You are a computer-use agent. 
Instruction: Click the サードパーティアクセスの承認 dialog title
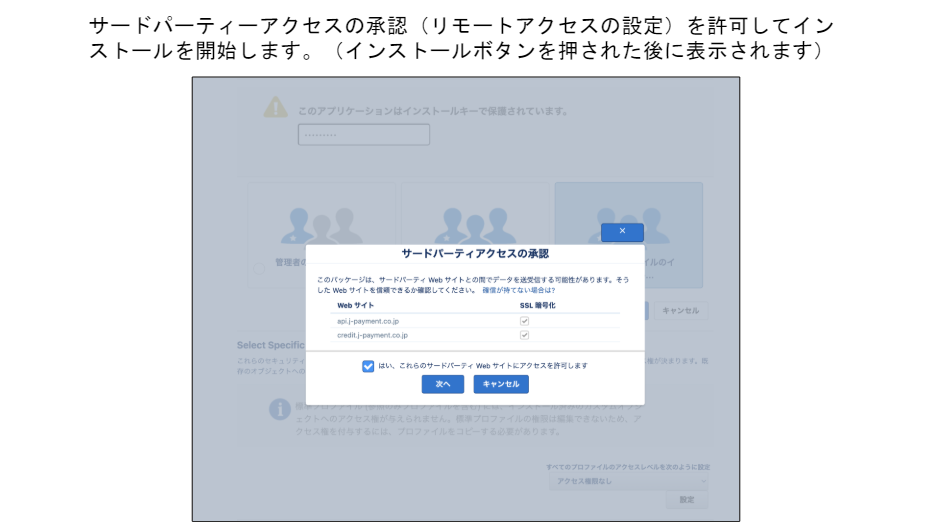[475, 254]
